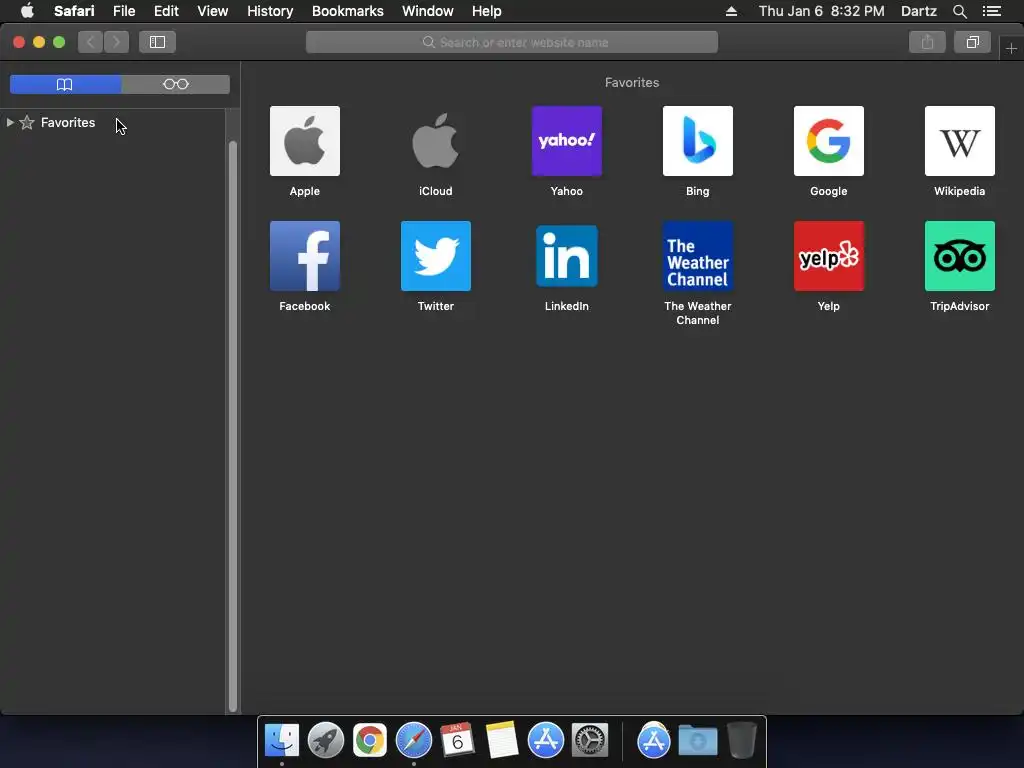Open the Twitter favorite tile
Viewport: 1024px width, 768px height.
pyautogui.click(x=436, y=256)
